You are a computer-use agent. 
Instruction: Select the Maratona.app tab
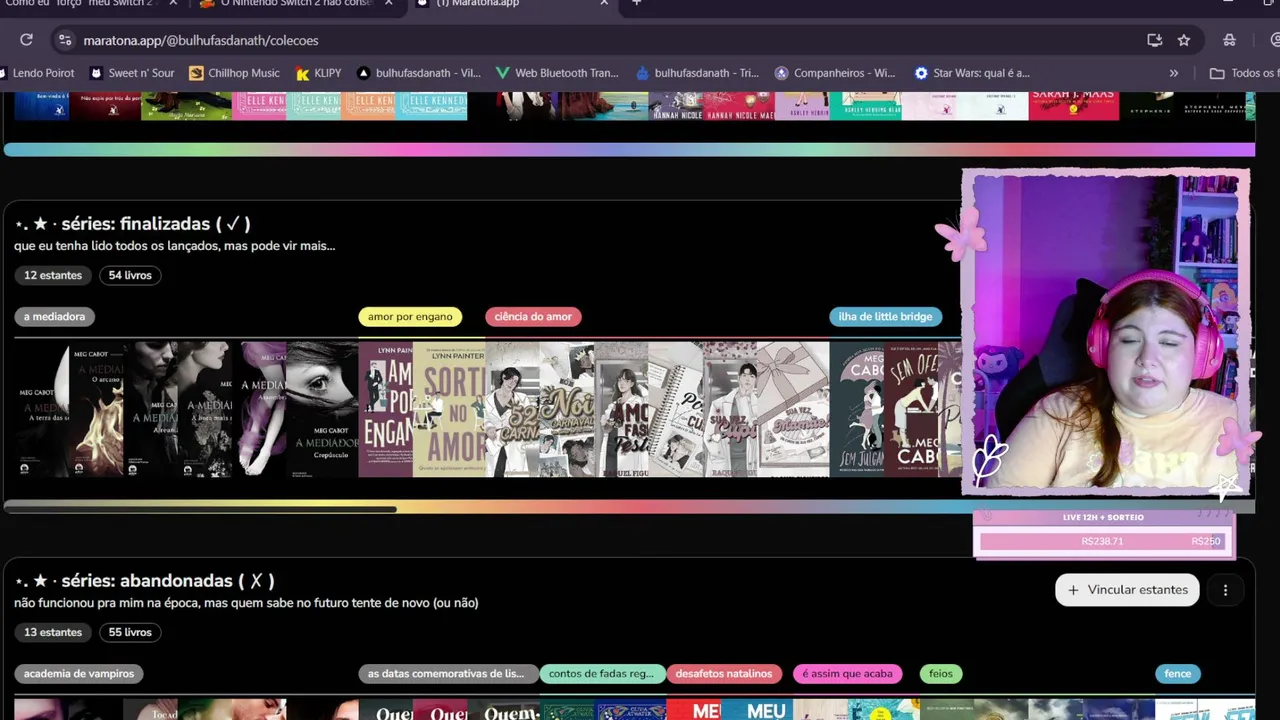510,4
